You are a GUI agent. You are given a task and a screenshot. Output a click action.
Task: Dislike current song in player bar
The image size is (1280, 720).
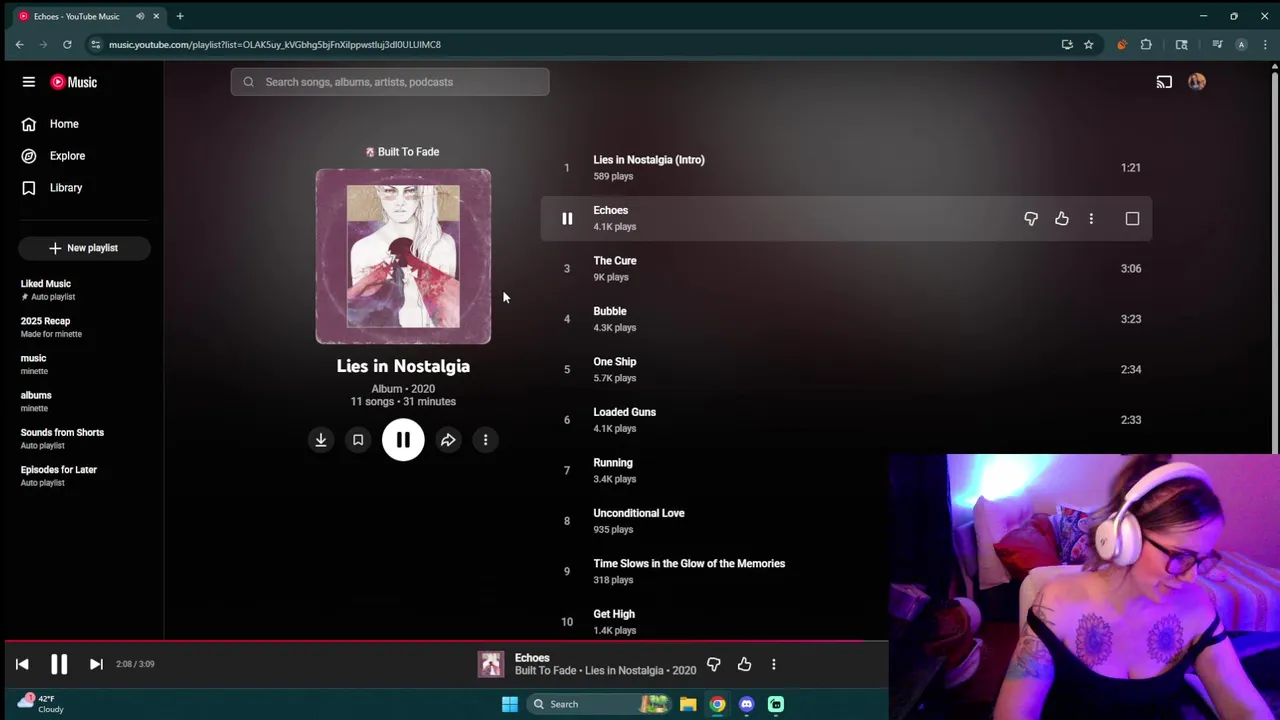coord(714,664)
